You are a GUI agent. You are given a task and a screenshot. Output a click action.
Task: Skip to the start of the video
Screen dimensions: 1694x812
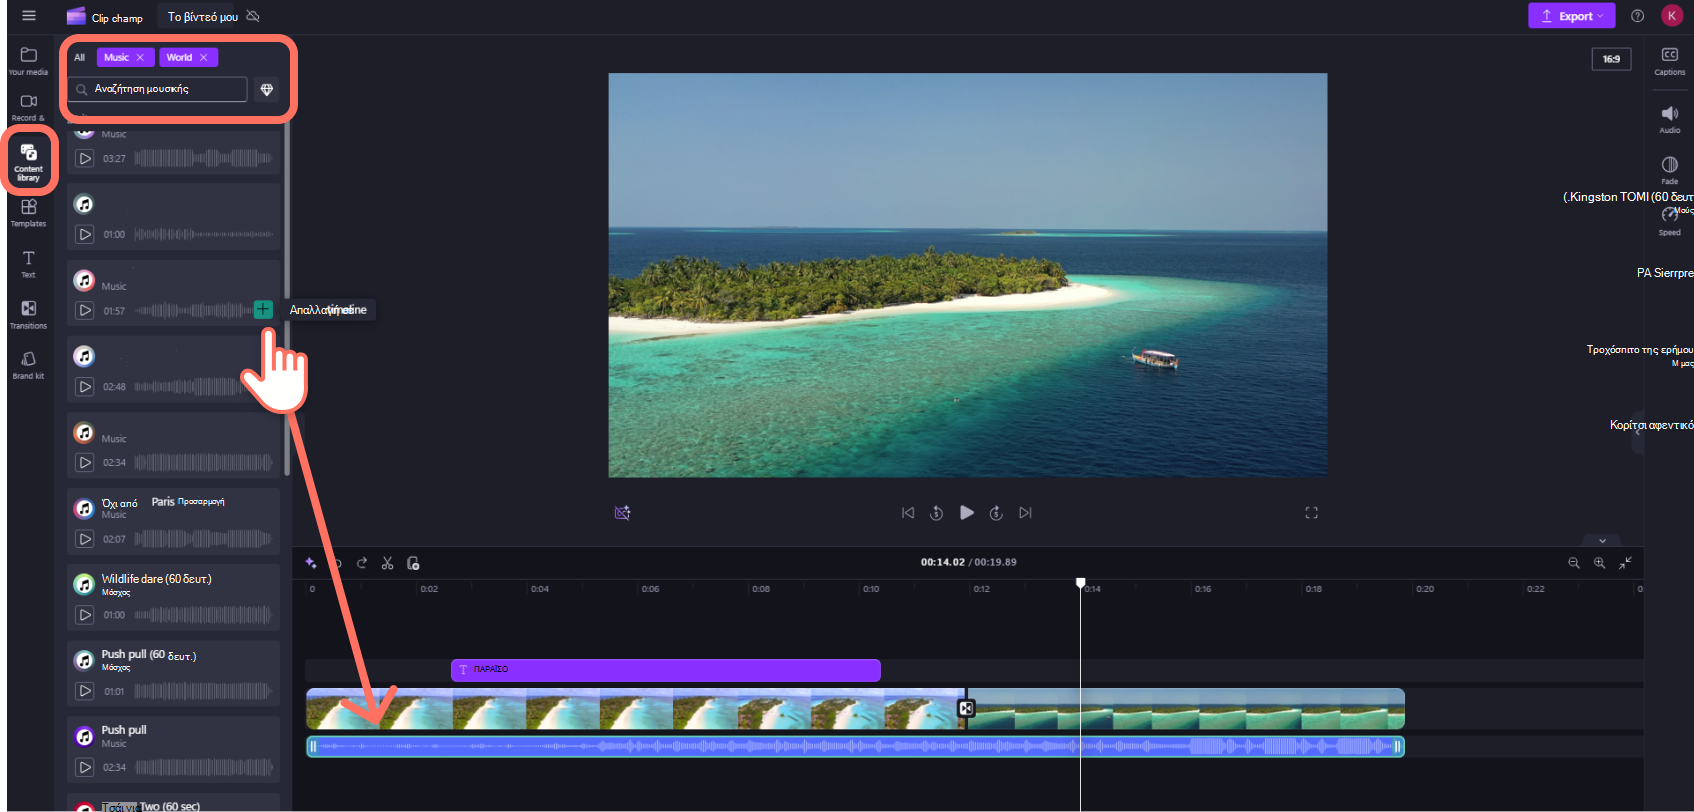click(908, 513)
